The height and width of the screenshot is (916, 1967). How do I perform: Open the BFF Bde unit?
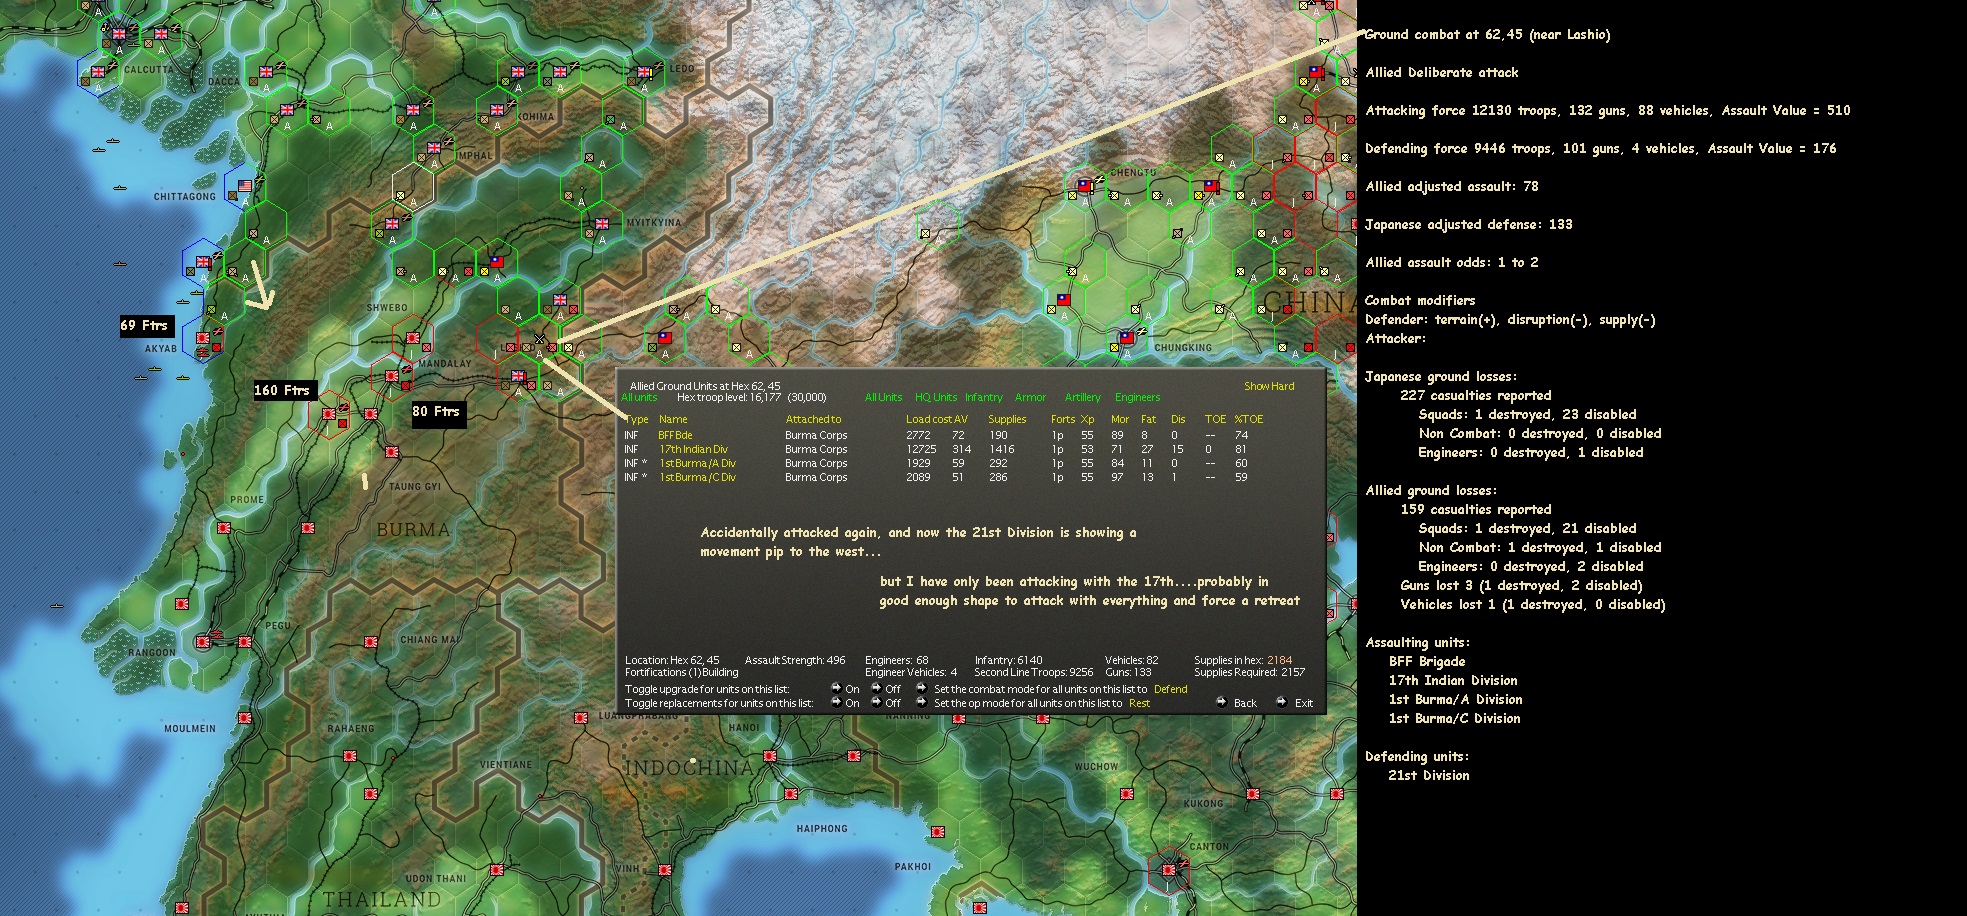point(675,435)
